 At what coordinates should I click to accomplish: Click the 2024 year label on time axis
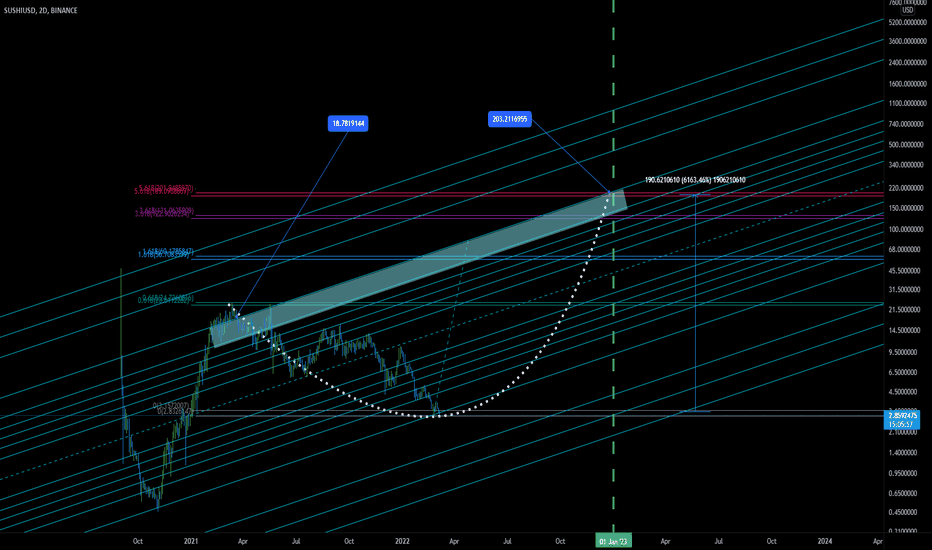pyautogui.click(x=824, y=541)
